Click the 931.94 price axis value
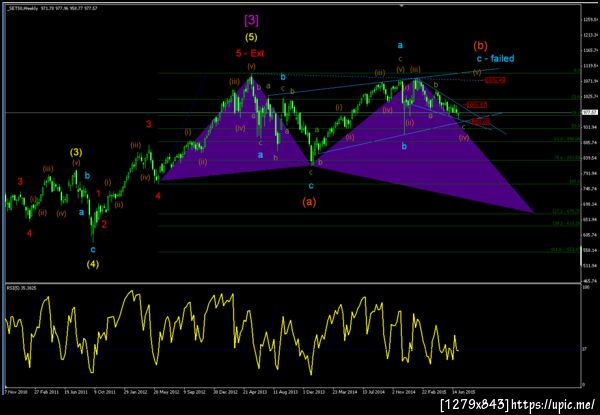Viewport: 600px width, 415px height. [x=590, y=127]
